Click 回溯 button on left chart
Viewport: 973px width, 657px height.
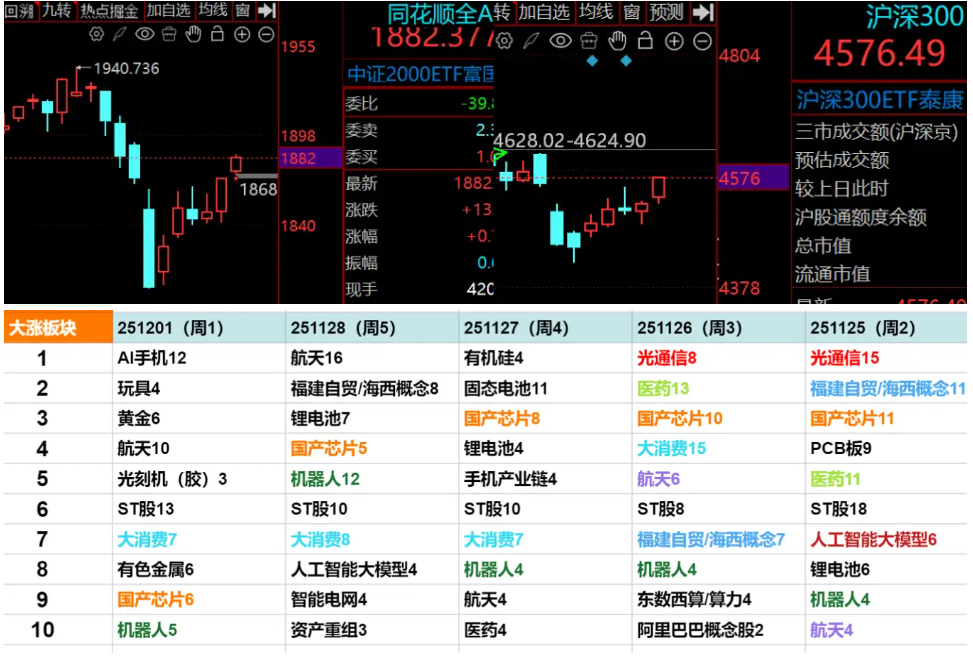tap(19, 10)
